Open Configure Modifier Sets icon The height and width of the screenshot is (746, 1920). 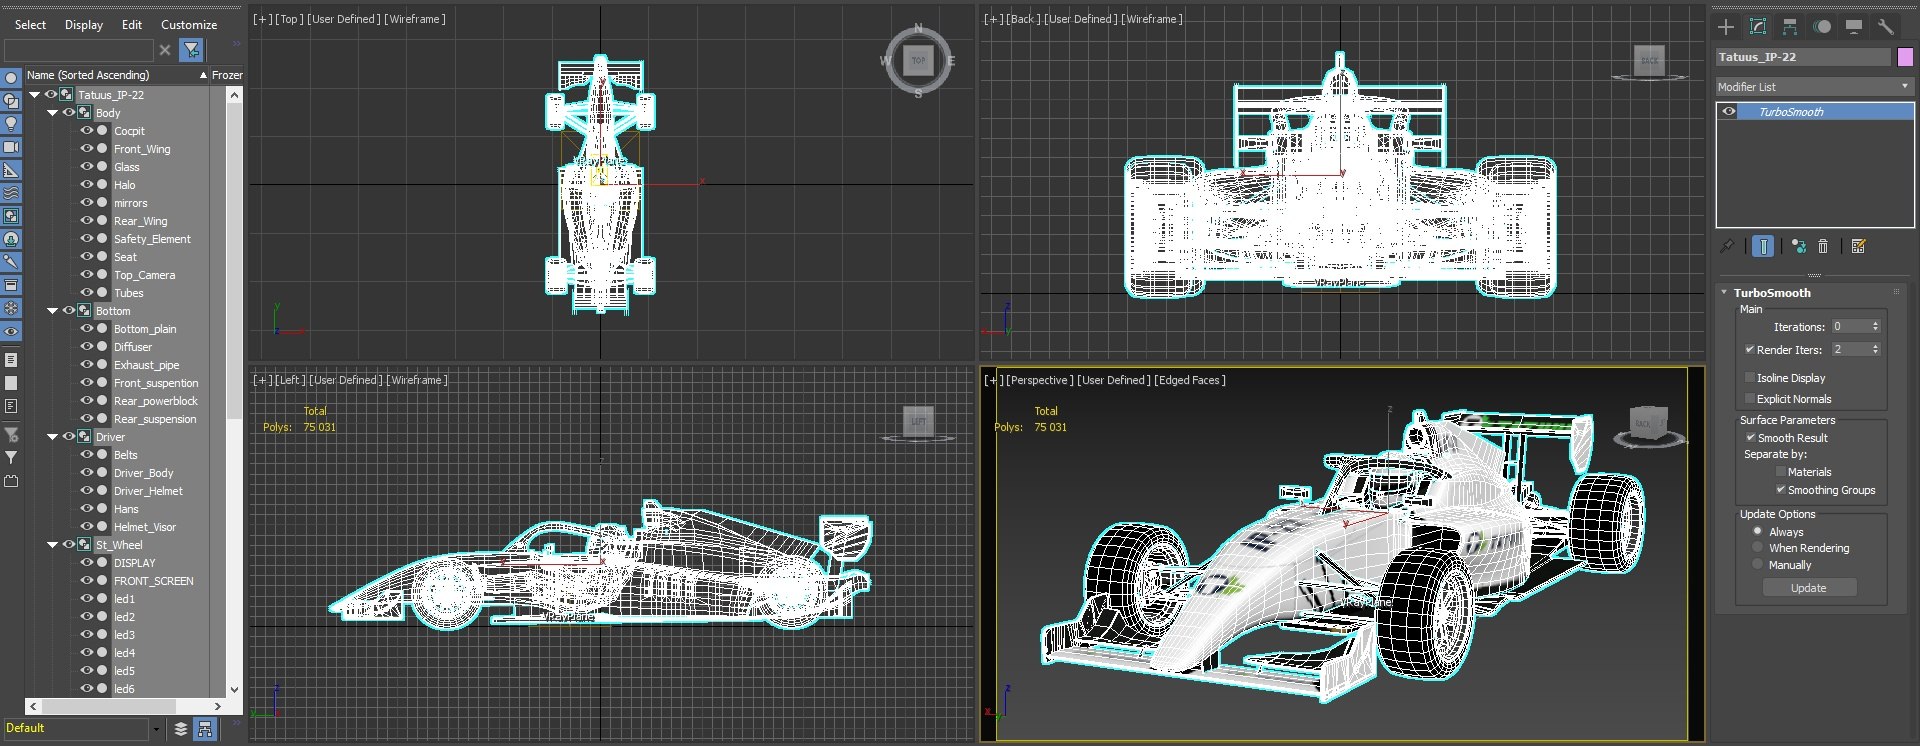[x=1859, y=246]
